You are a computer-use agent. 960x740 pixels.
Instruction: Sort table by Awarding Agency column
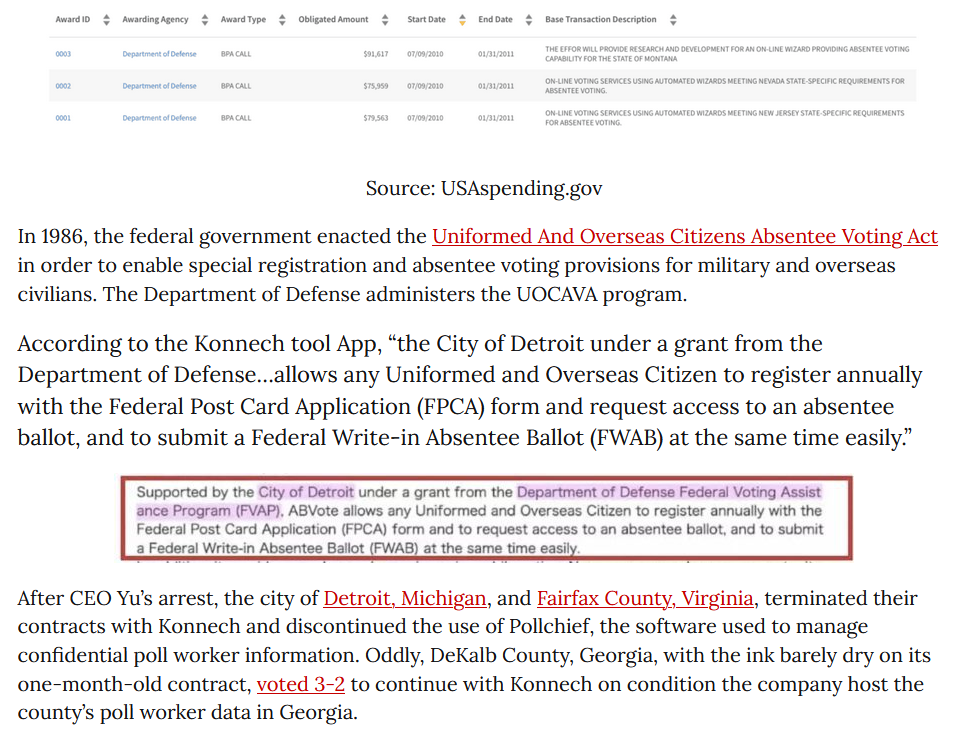click(x=205, y=20)
